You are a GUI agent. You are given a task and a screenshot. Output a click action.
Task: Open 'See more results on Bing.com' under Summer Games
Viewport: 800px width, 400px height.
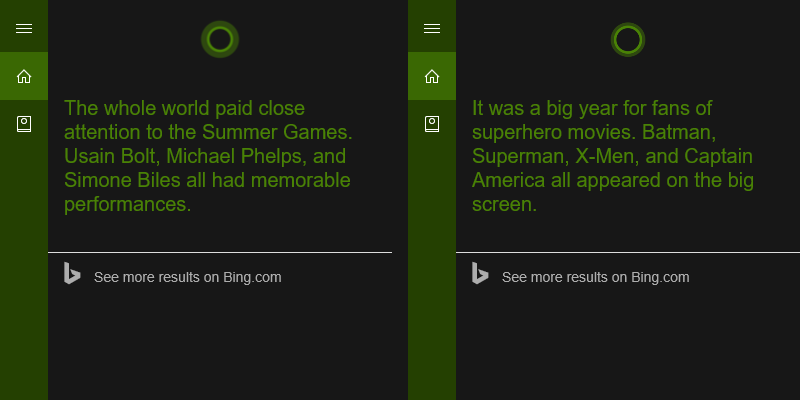[187, 277]
